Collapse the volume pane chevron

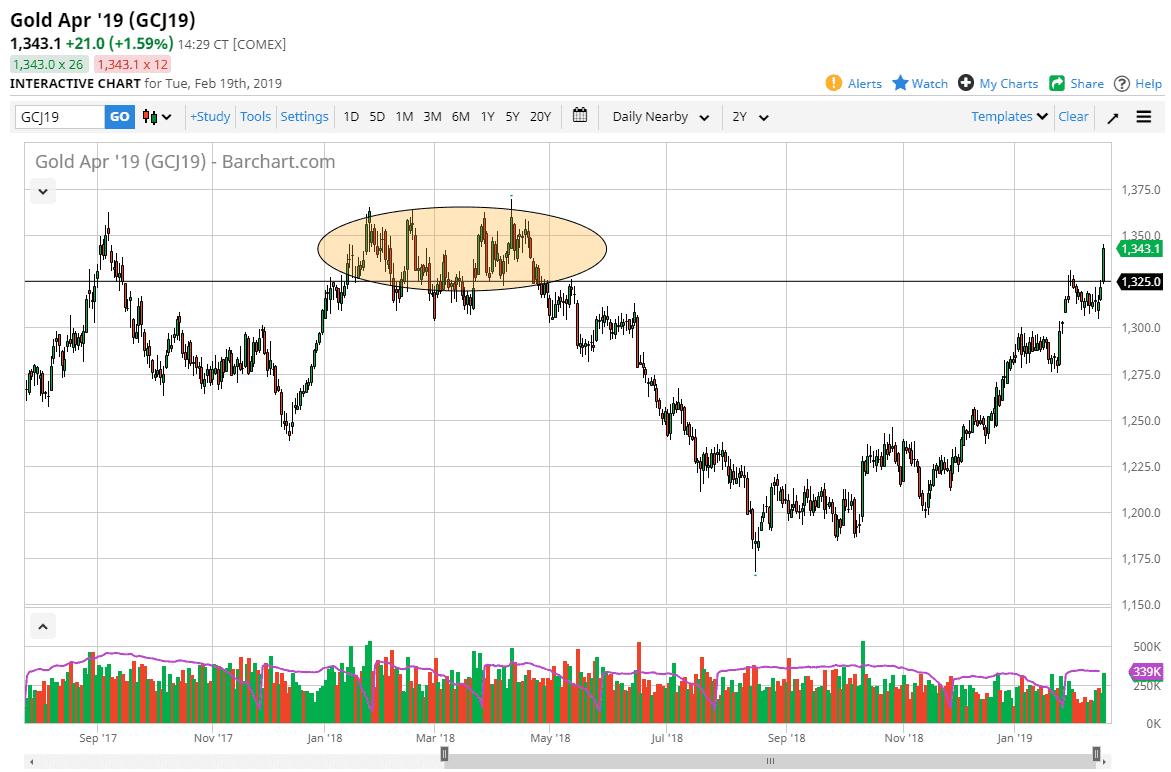(x=43, y=627)
